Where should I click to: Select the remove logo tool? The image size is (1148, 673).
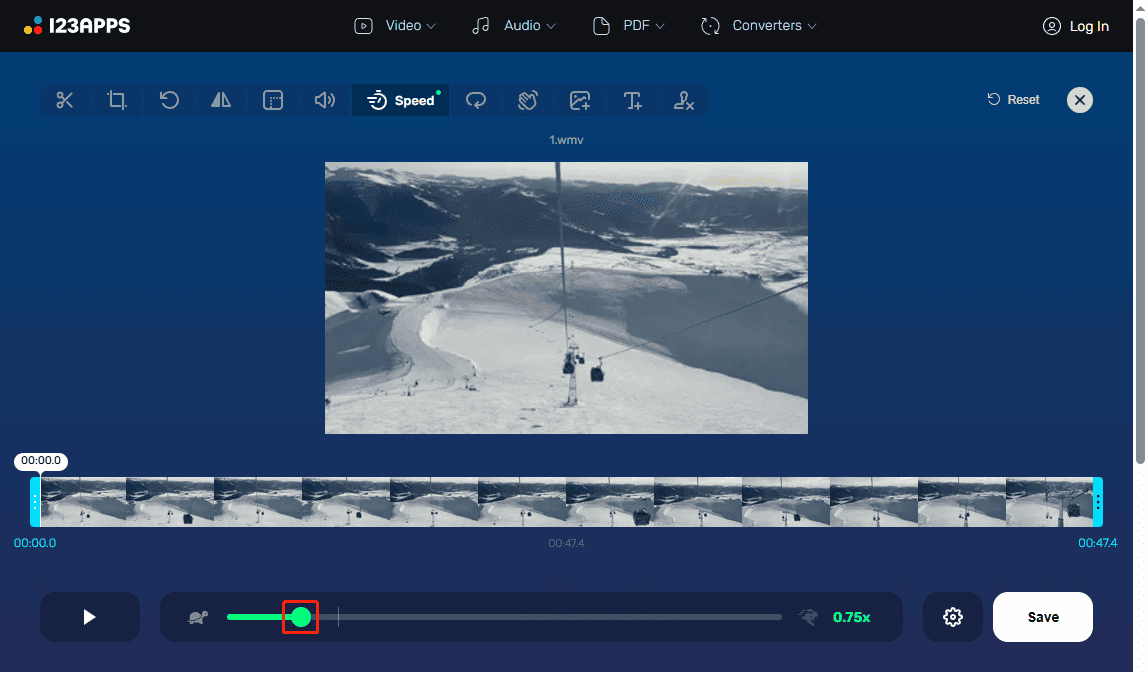click(x=684, y=100)
